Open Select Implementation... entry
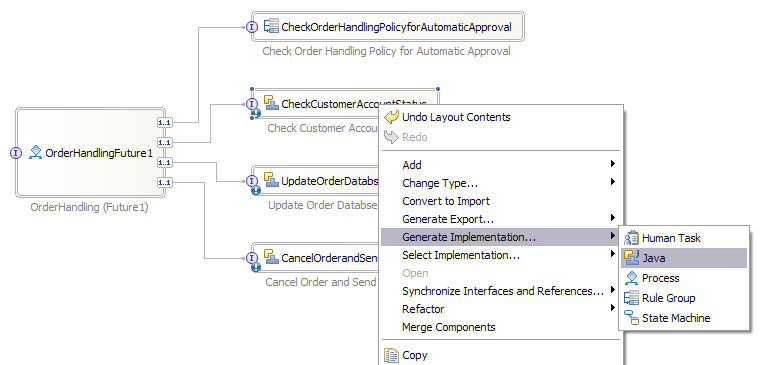 [500, 255]
